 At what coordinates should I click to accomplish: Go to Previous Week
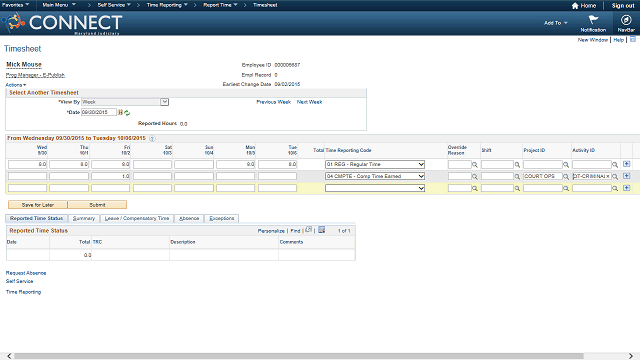273,102
